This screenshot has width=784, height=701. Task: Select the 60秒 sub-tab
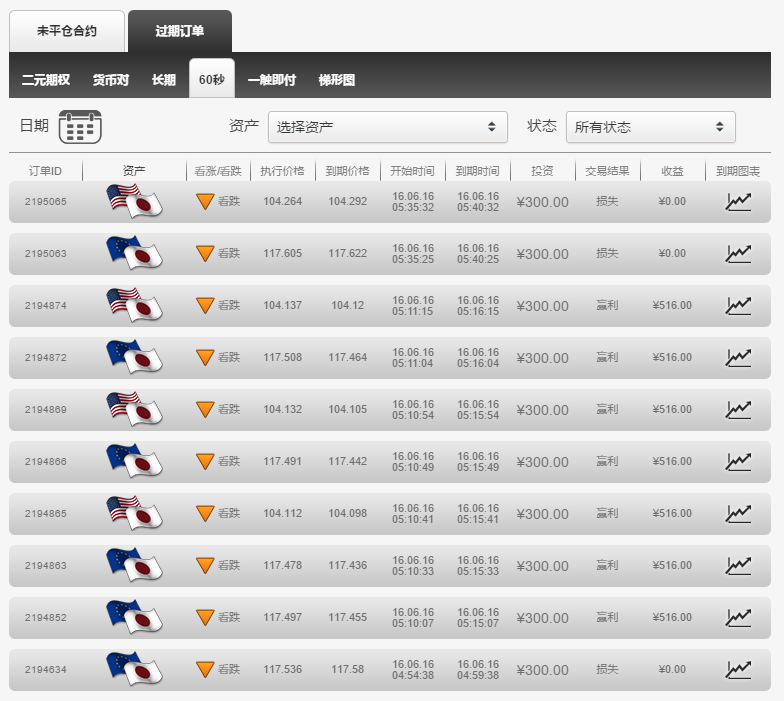click(x=212, y=79)
